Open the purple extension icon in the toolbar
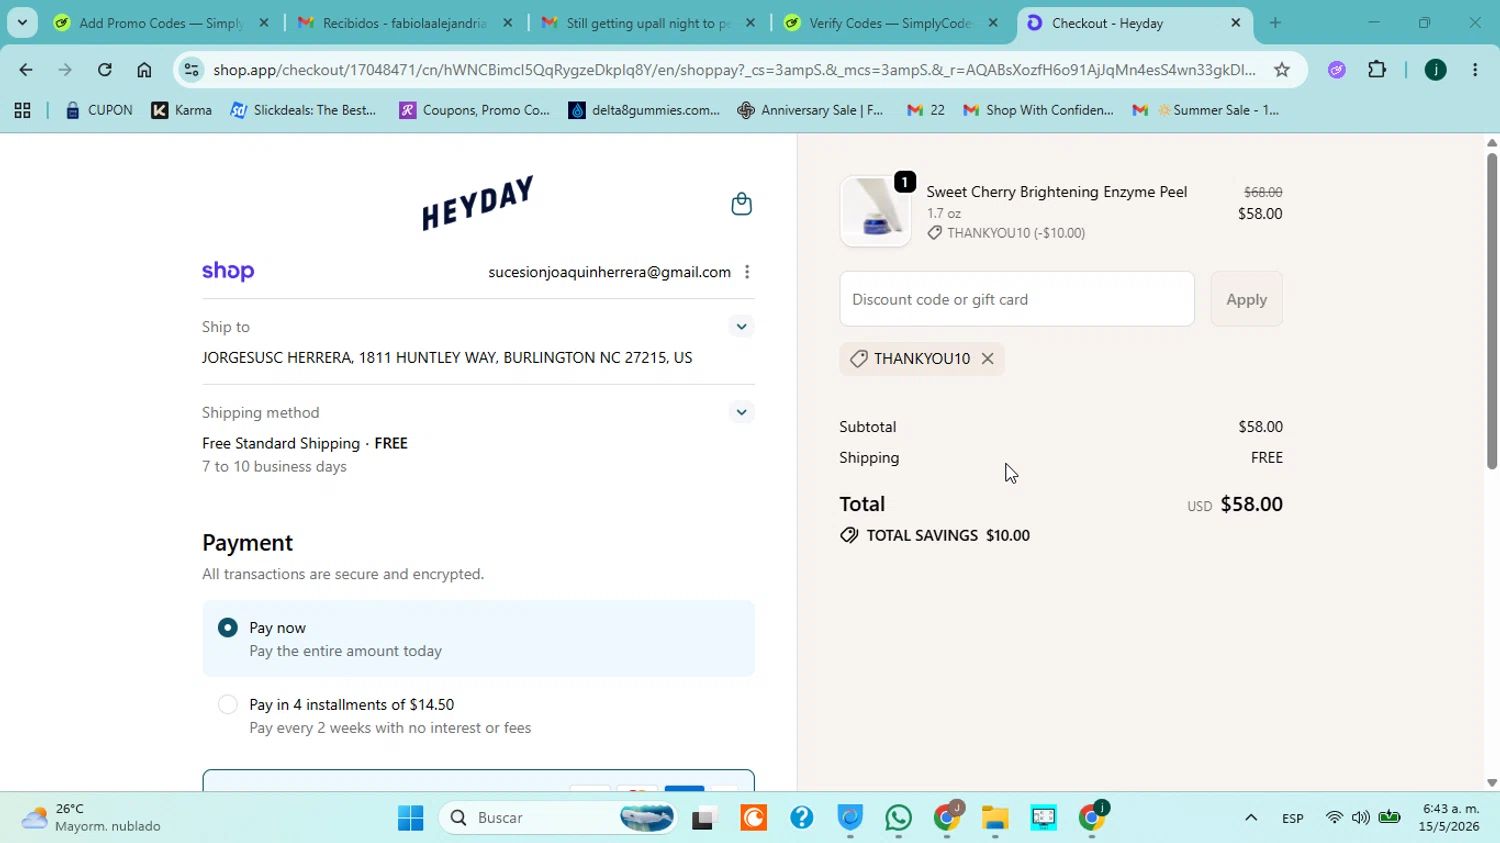The height and width of the screenshot is (843, 1500). pyautogui.click(x=1337, y=69)
